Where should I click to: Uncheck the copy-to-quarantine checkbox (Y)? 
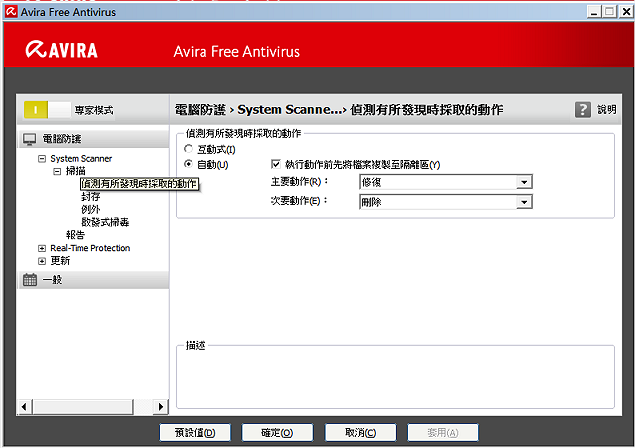[276, 164]
